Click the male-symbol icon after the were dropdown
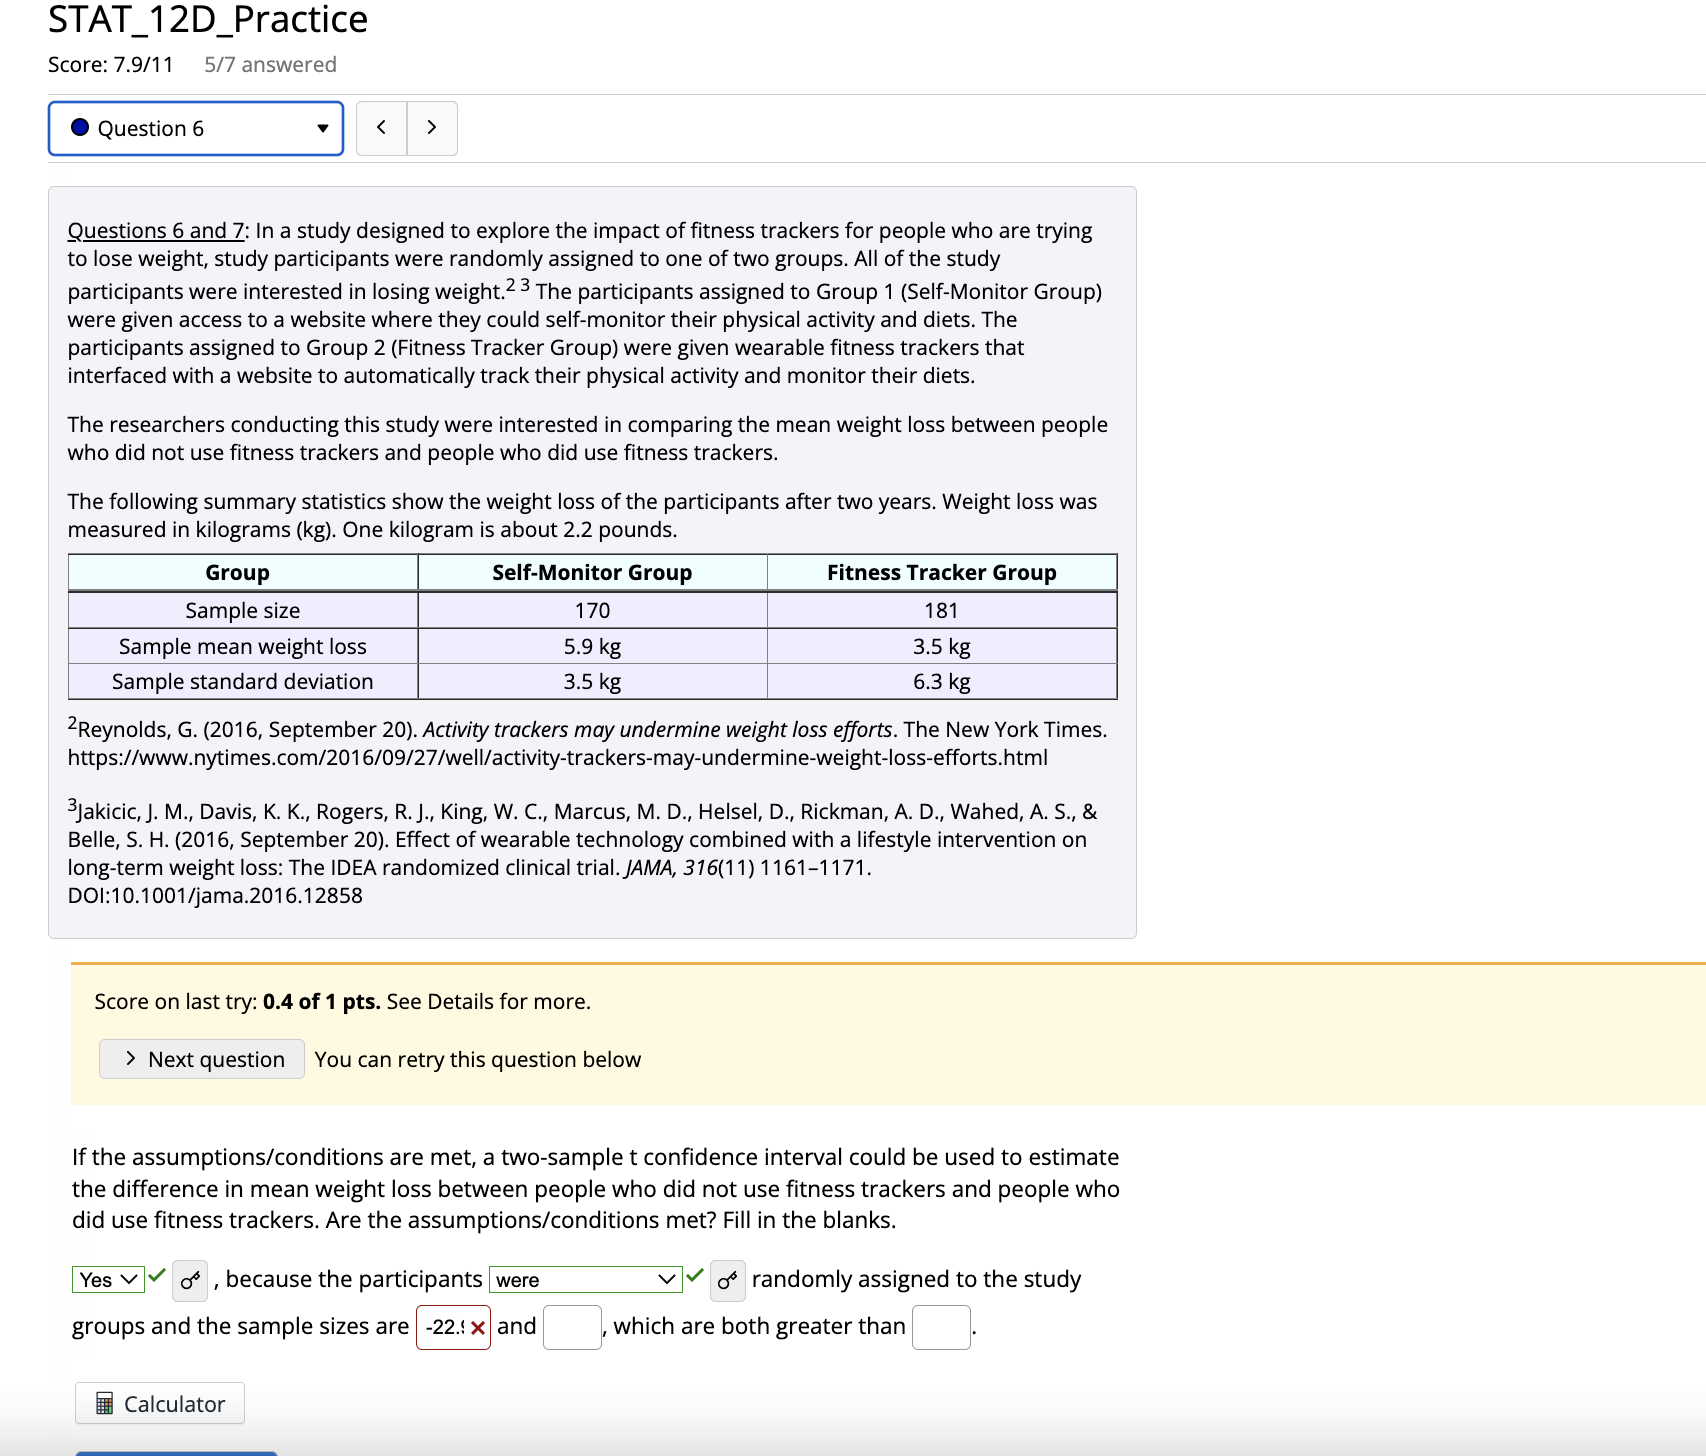This screenshot has width=1706, height=1456. point(727,1281)
